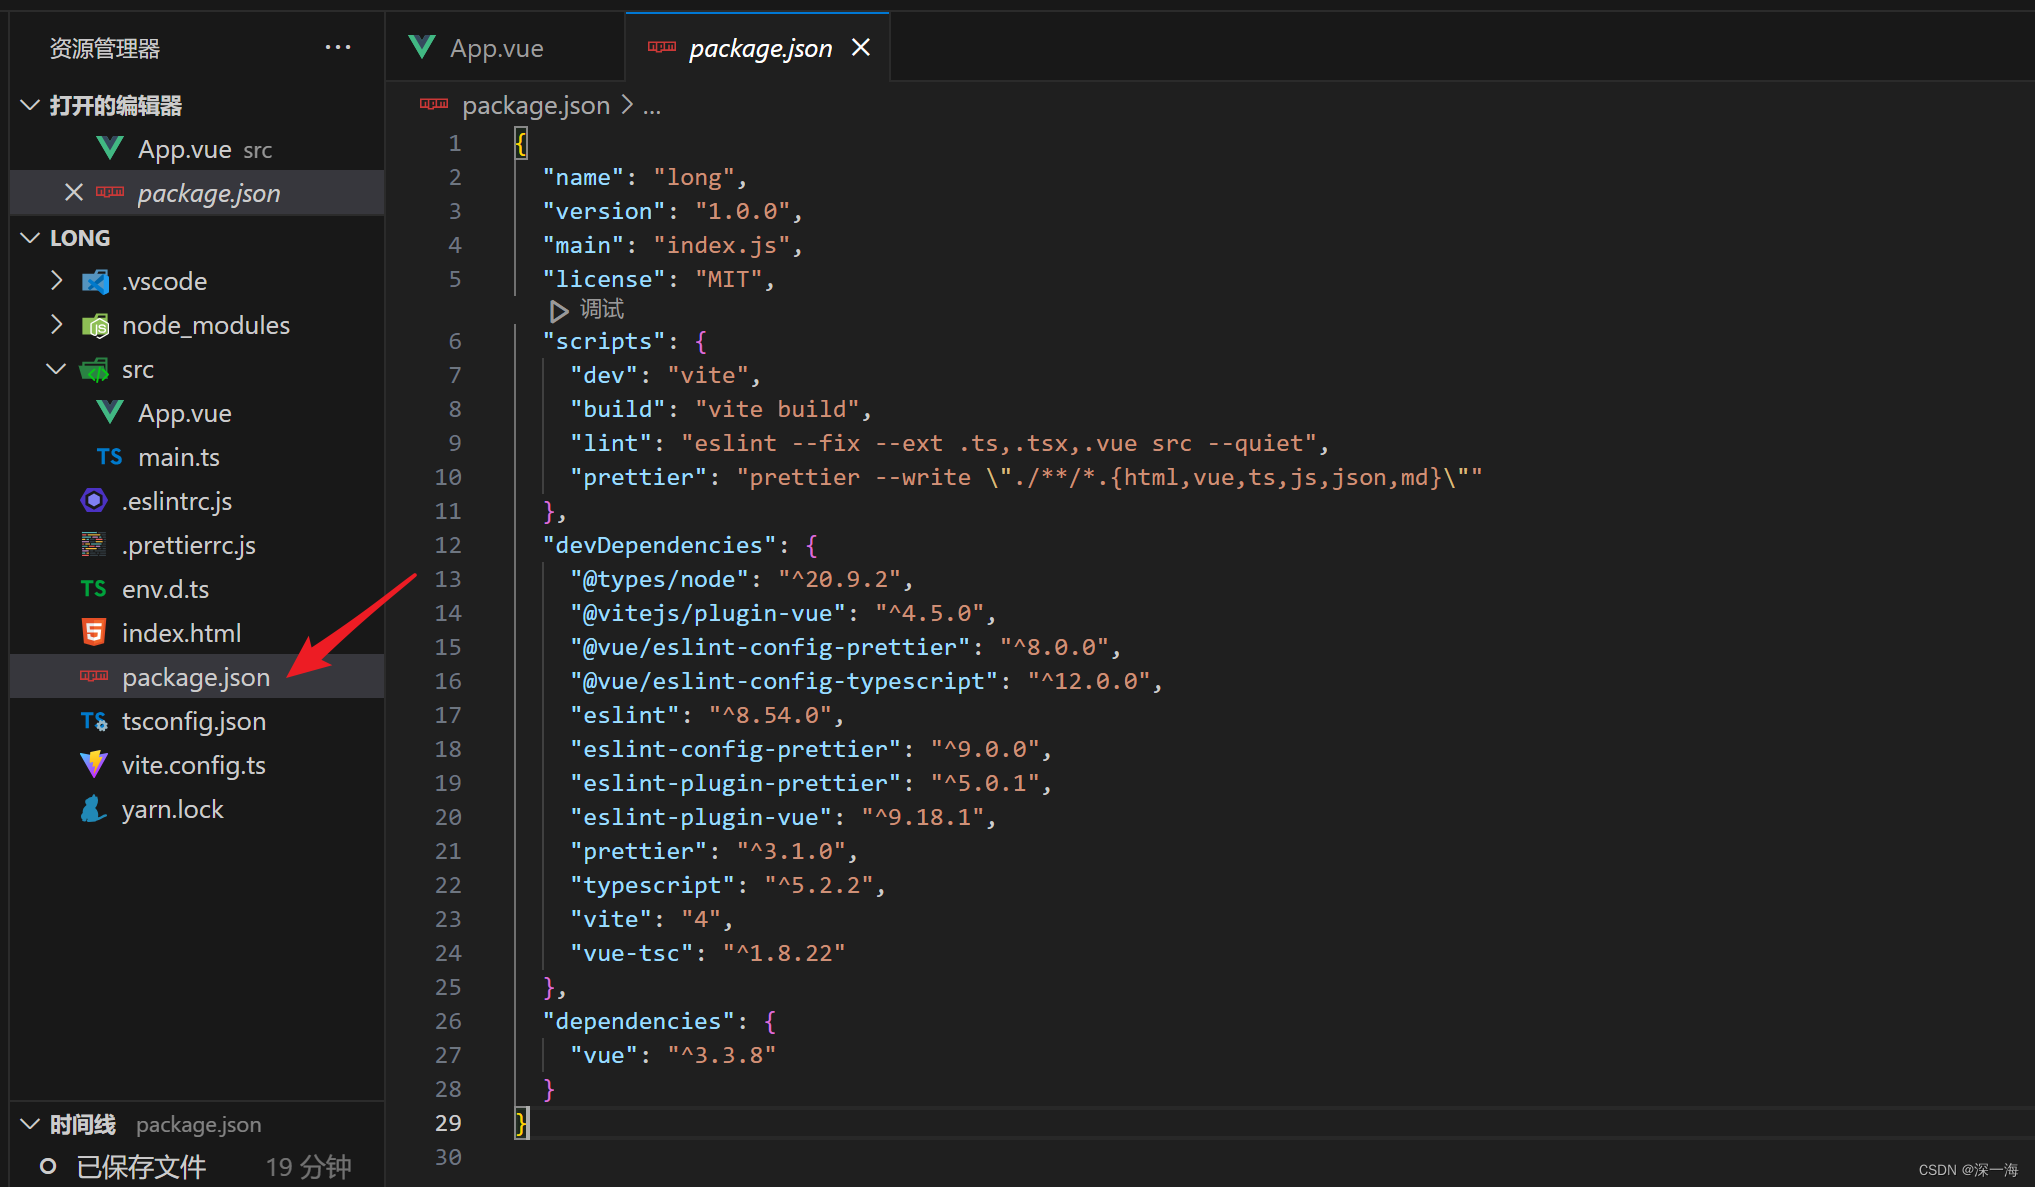Viewport: 2035px width, 1187px height.
Task: Click line number 13 in the gutter
Action: (x=448, y=579)
